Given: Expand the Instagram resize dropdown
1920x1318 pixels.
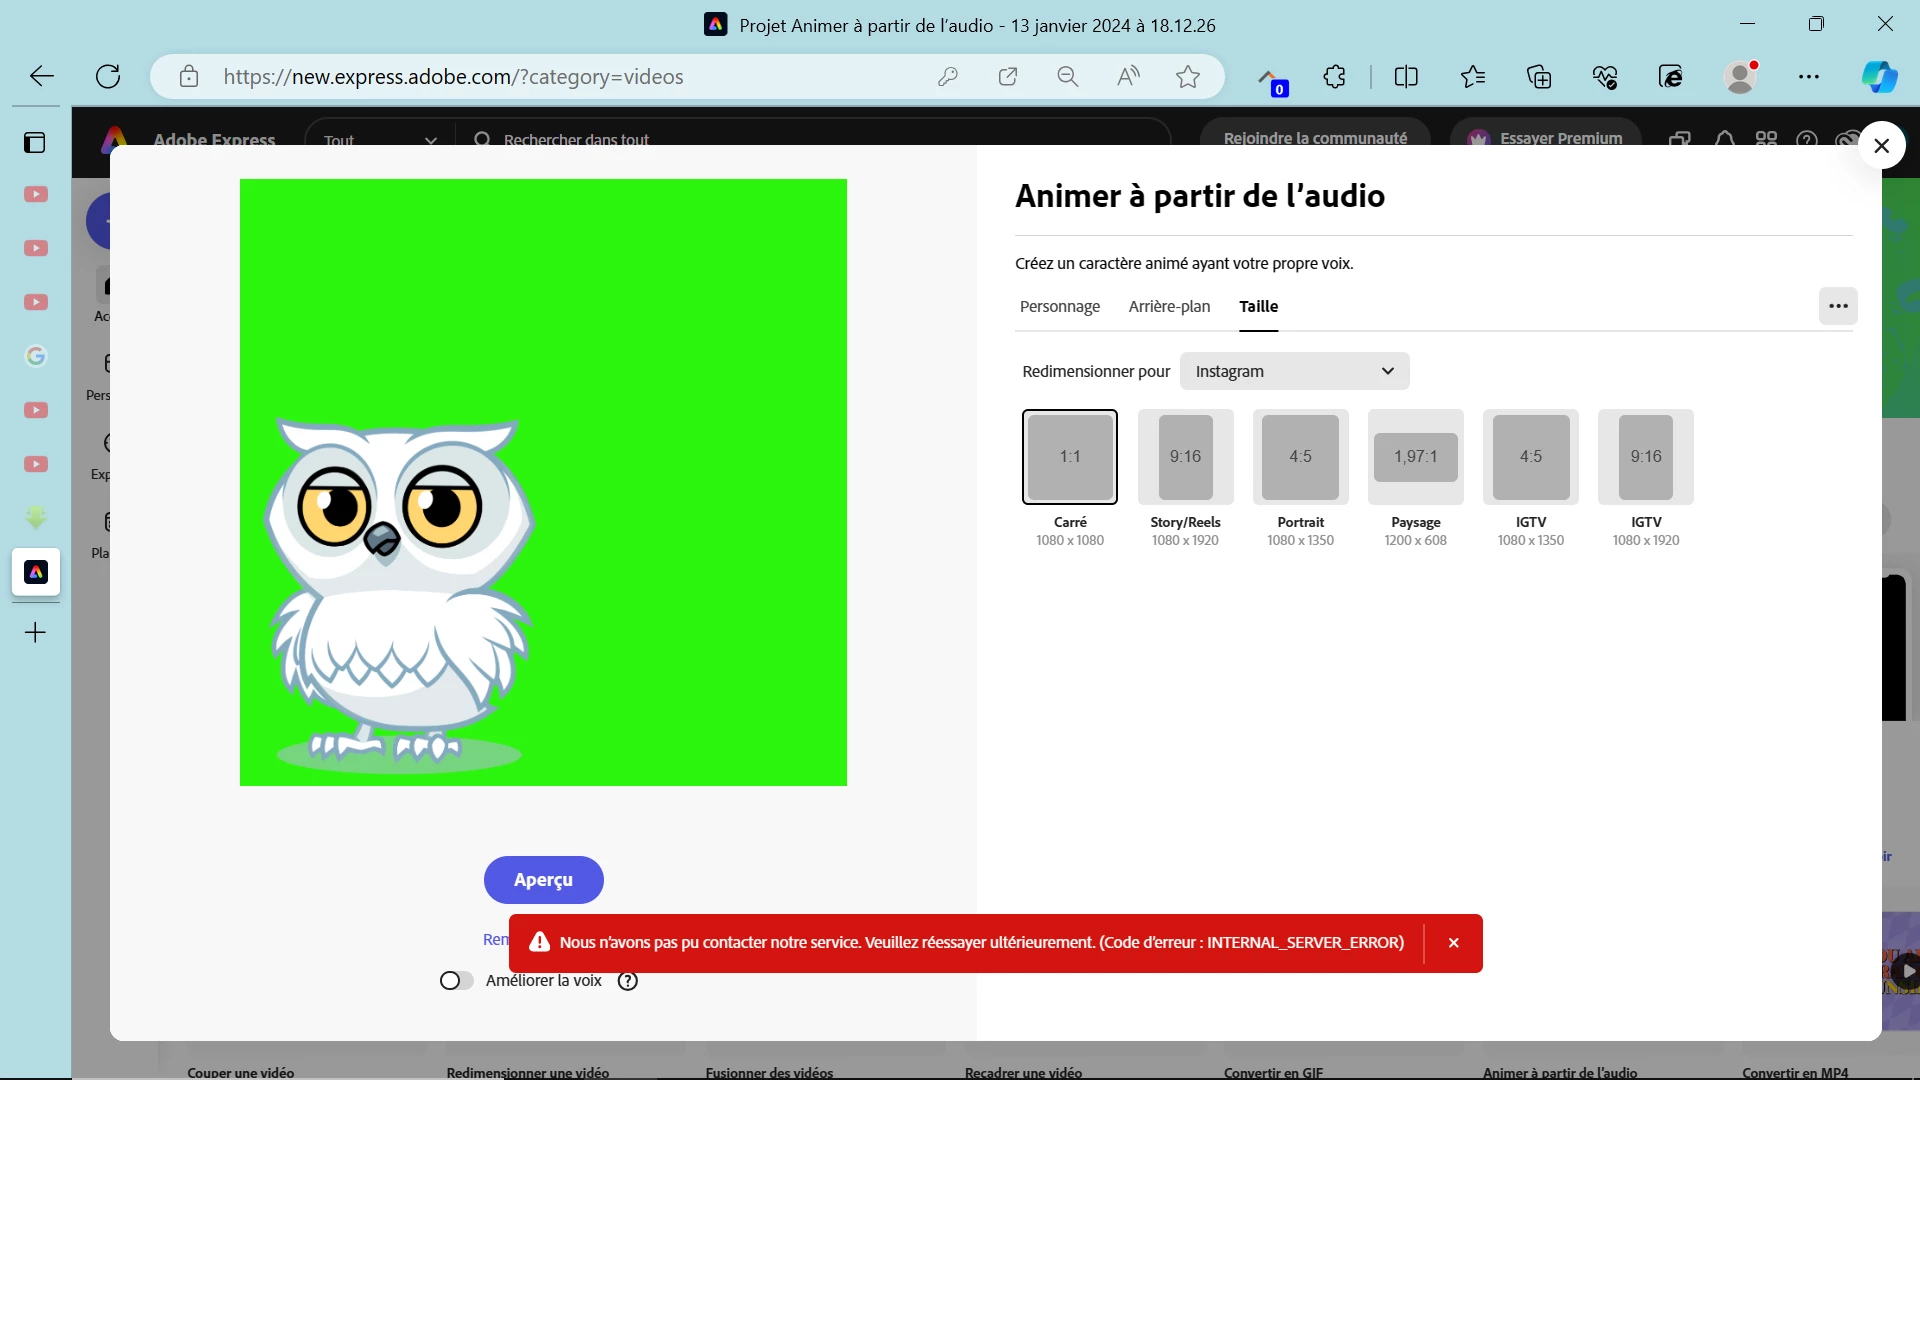Looking at the screenshot, I should click(1294, 371).
